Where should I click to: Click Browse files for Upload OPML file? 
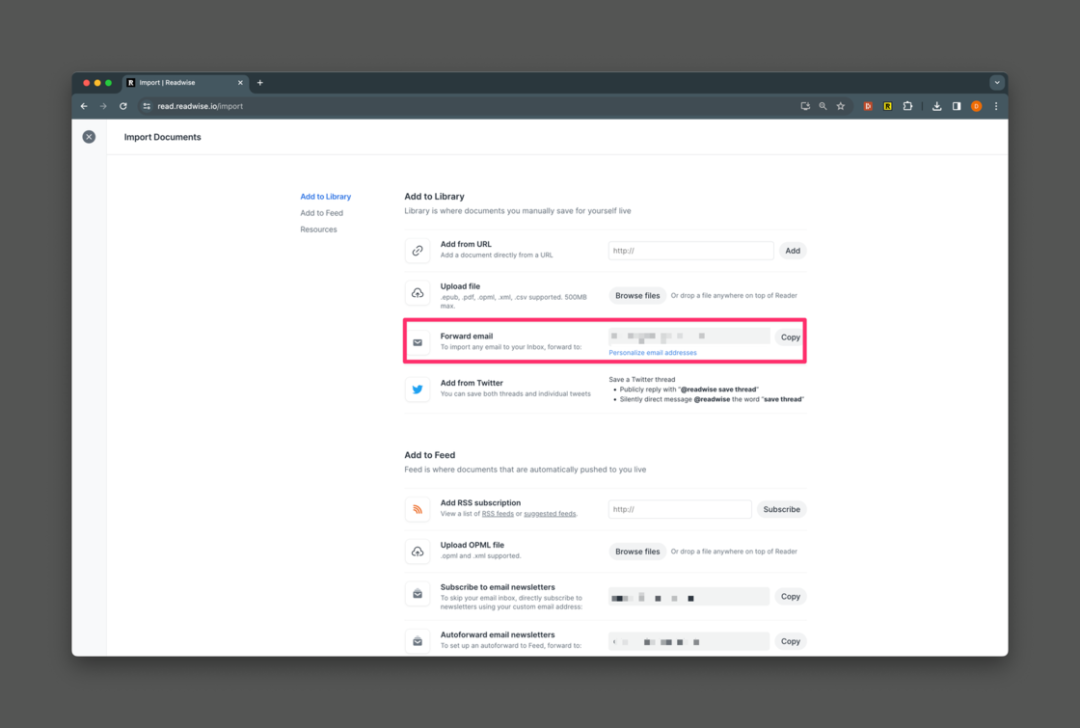point(638,552)
